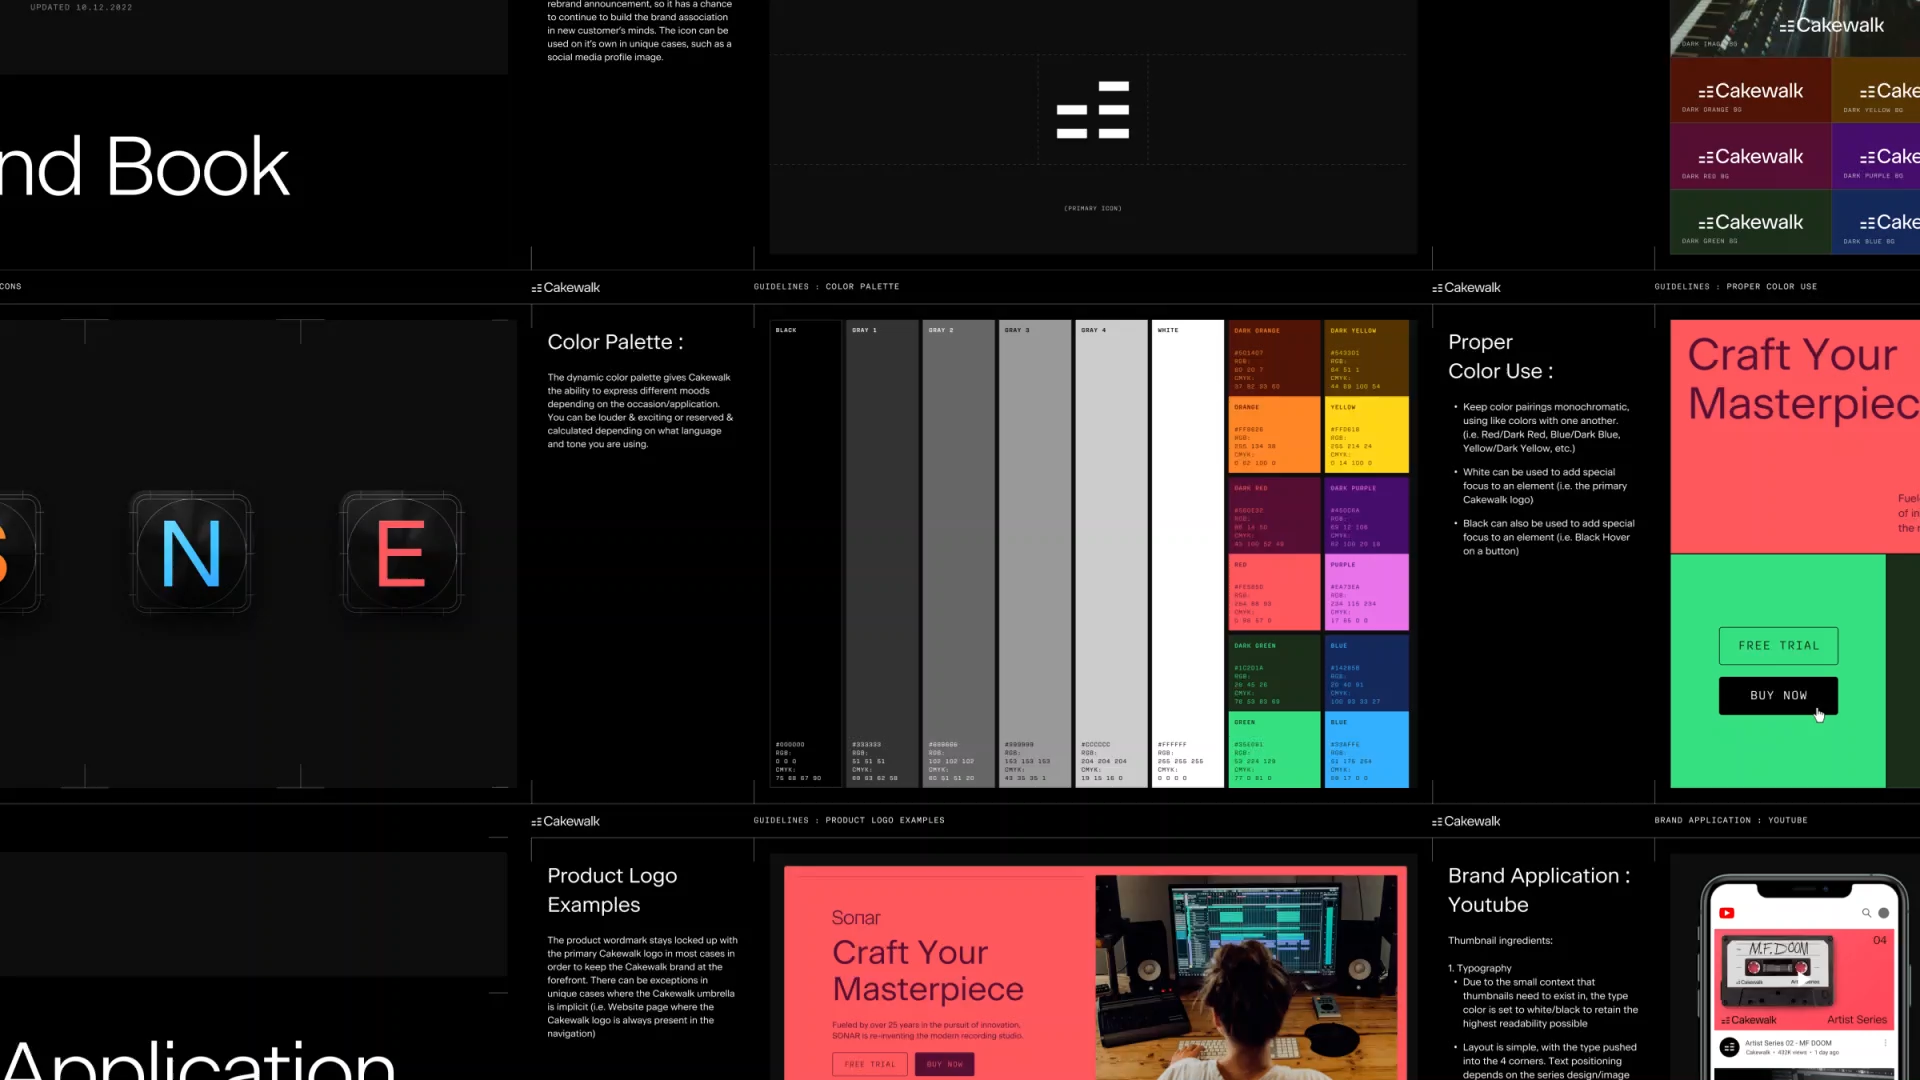The width and height of the screenshot is (1920, 1080).
Task: Click the "Thumbnail ingredients:" line
Action: pos(1500,941)
